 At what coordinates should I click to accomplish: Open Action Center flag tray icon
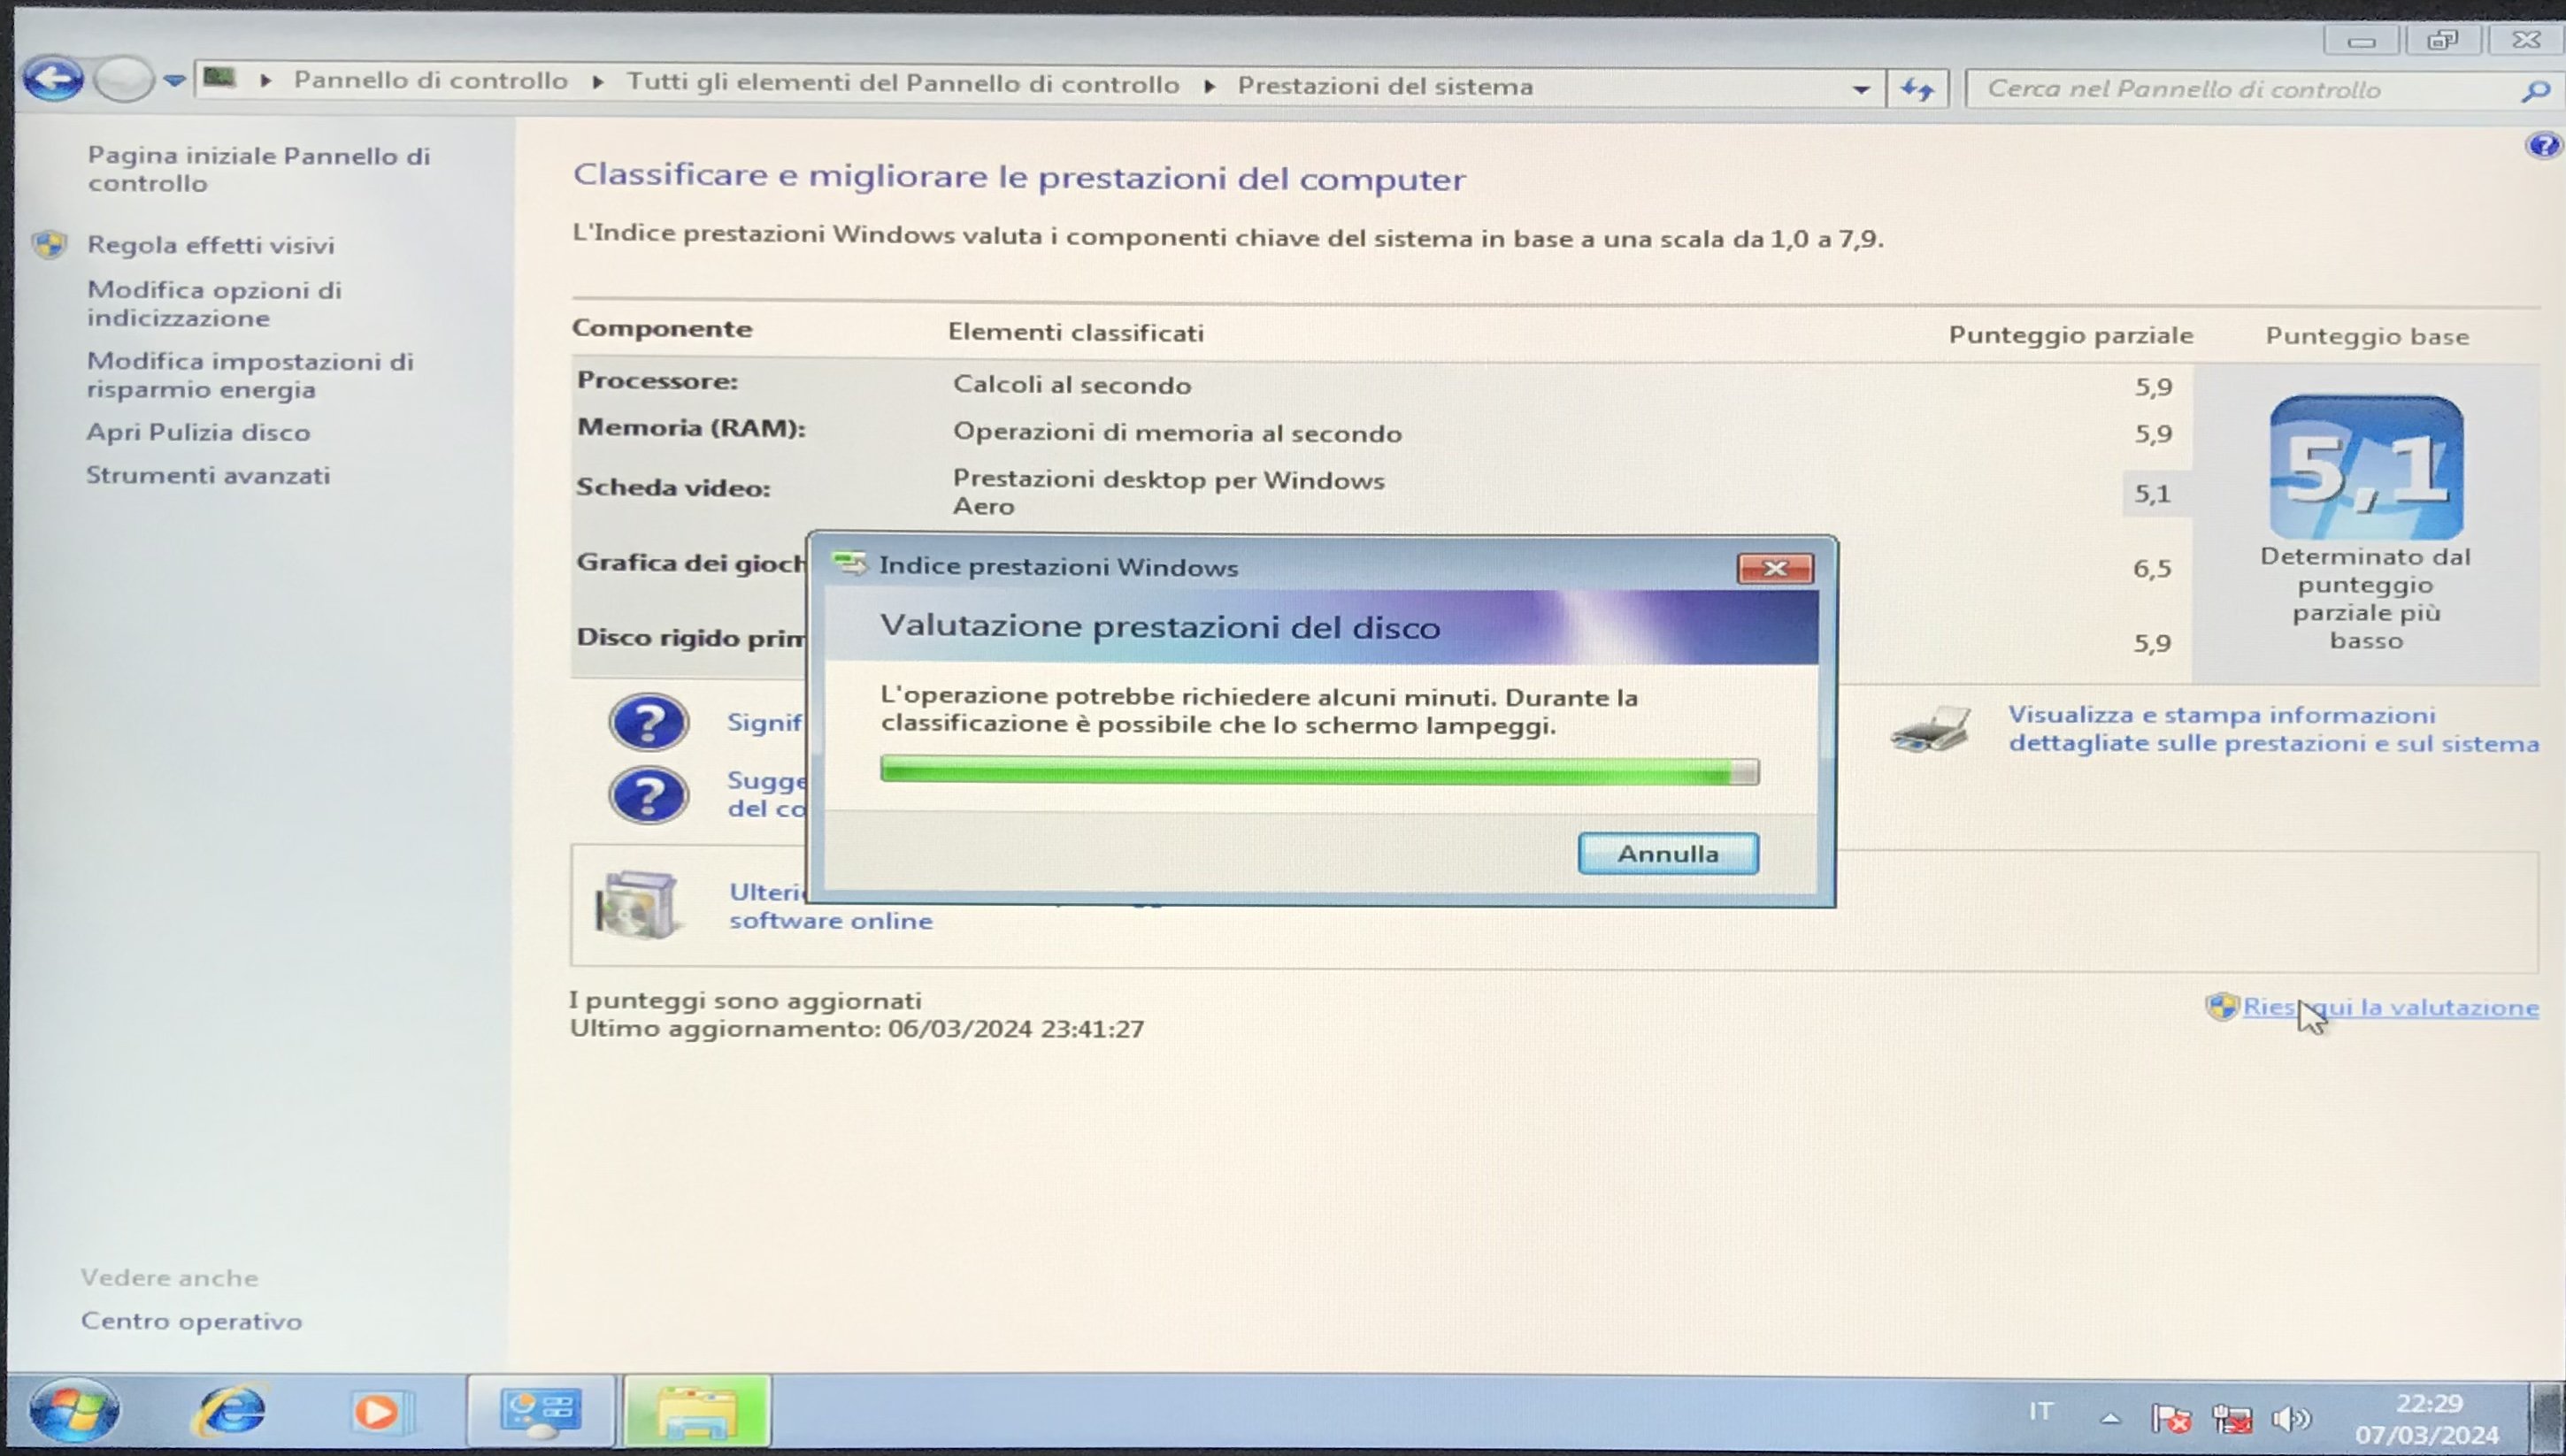point(2170,1418)
